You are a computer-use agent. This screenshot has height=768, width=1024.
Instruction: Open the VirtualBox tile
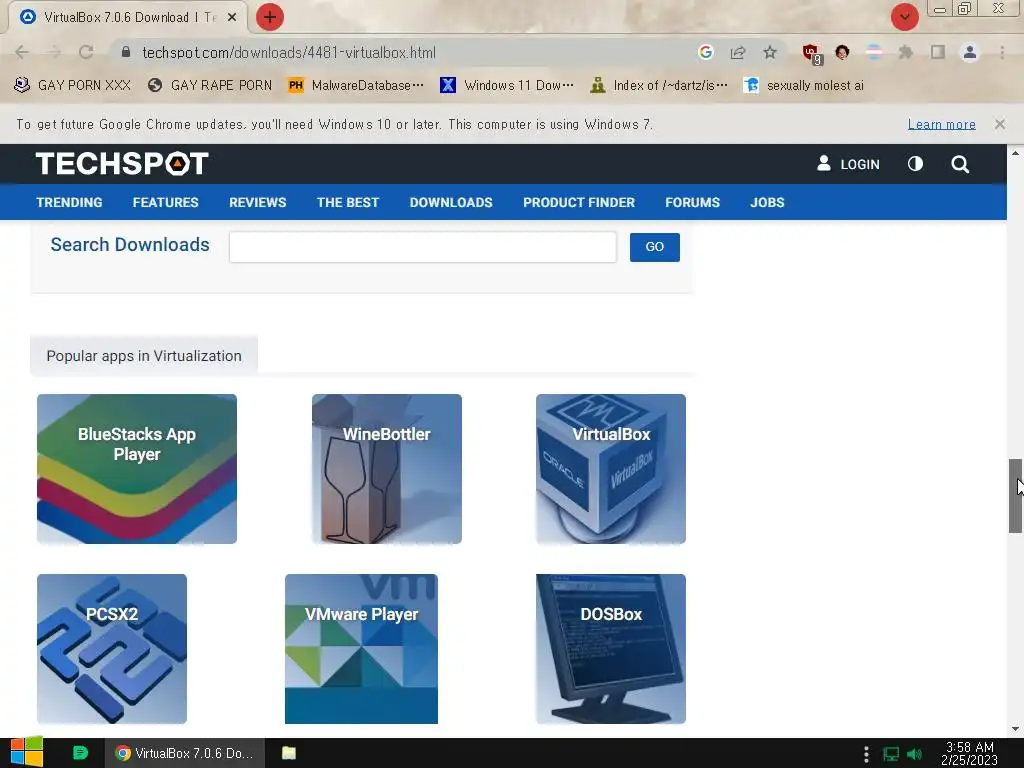click(x=611, y=468)
